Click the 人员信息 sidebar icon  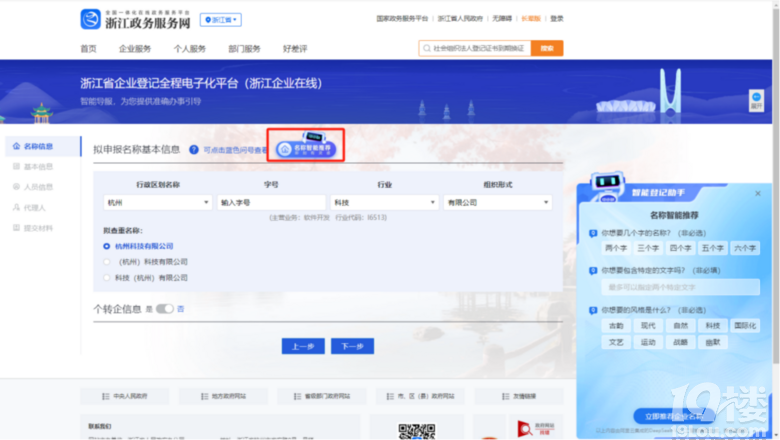(16, 187)
